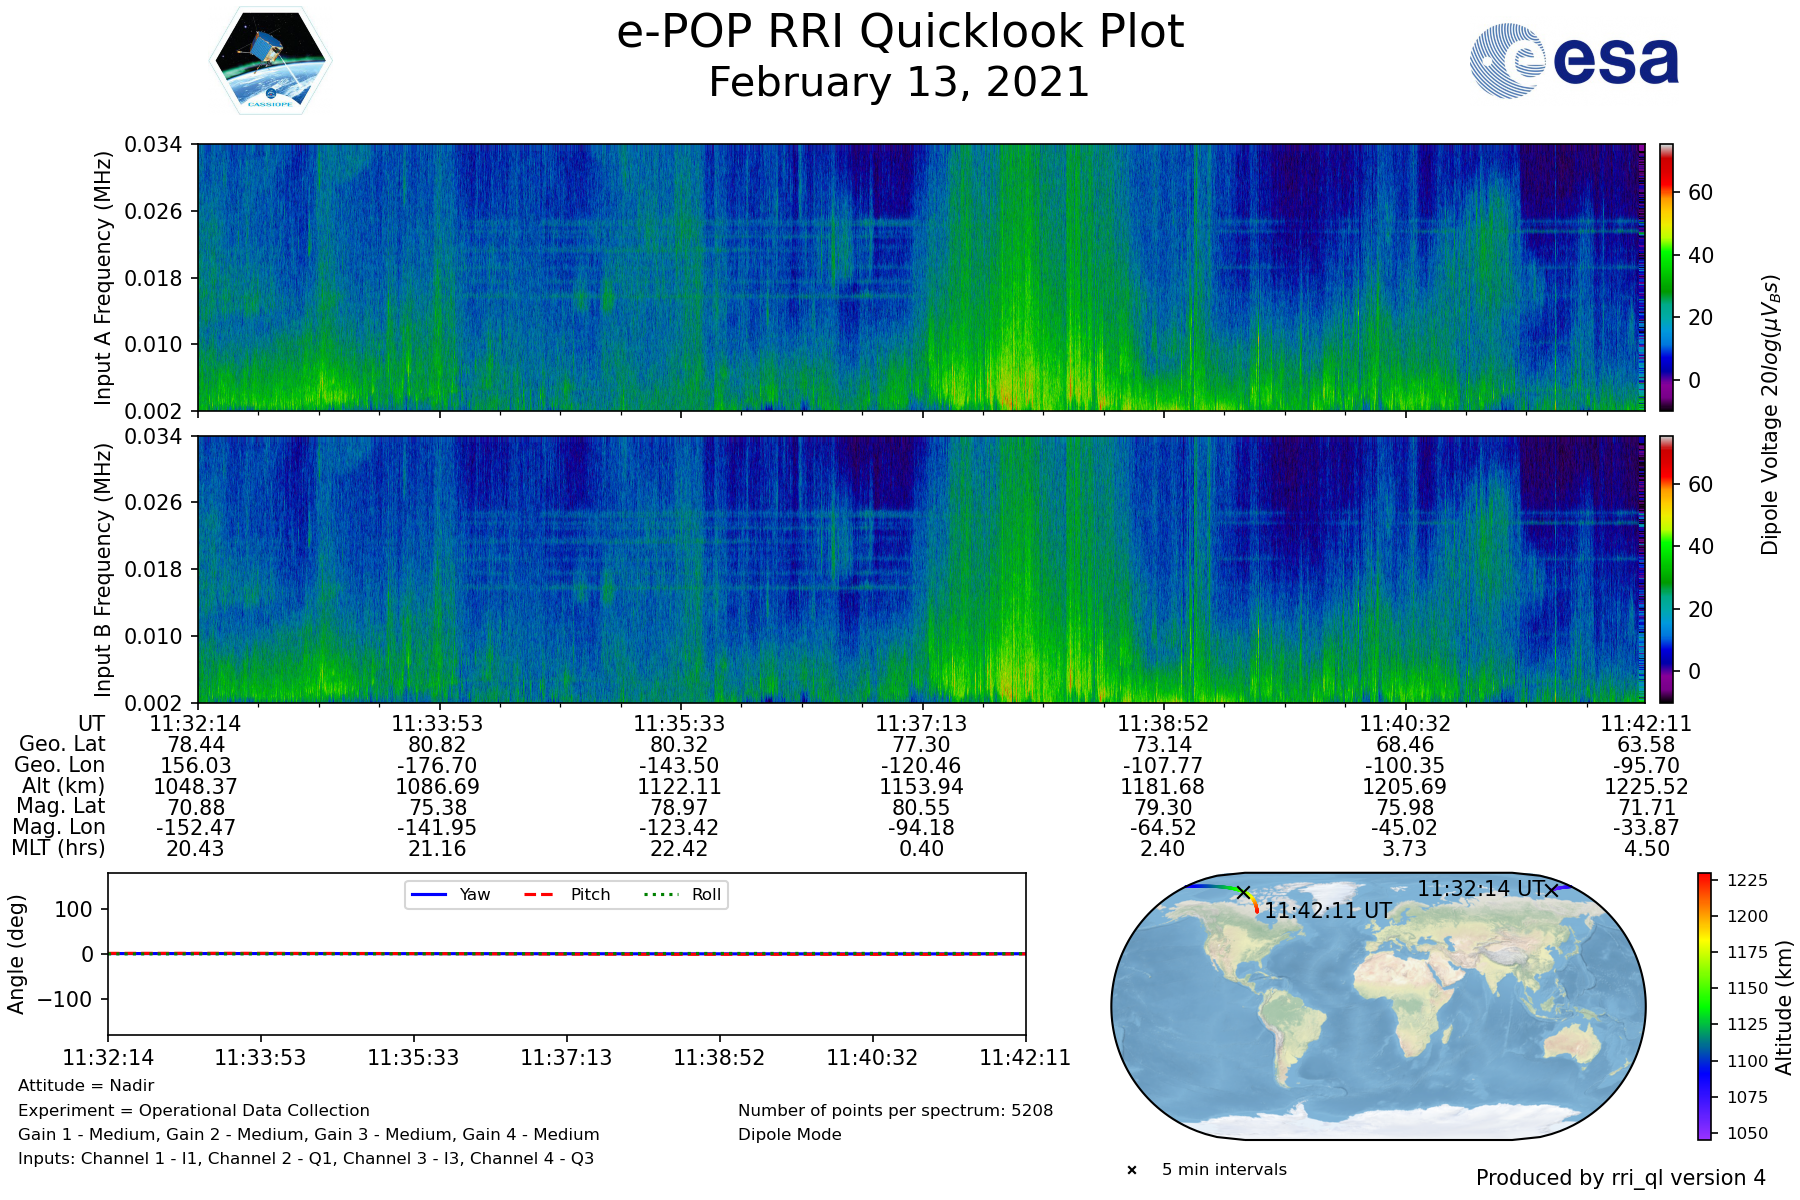
Task: Click the 'Attitude = Nadir' text
Action: pos(86,1086)
